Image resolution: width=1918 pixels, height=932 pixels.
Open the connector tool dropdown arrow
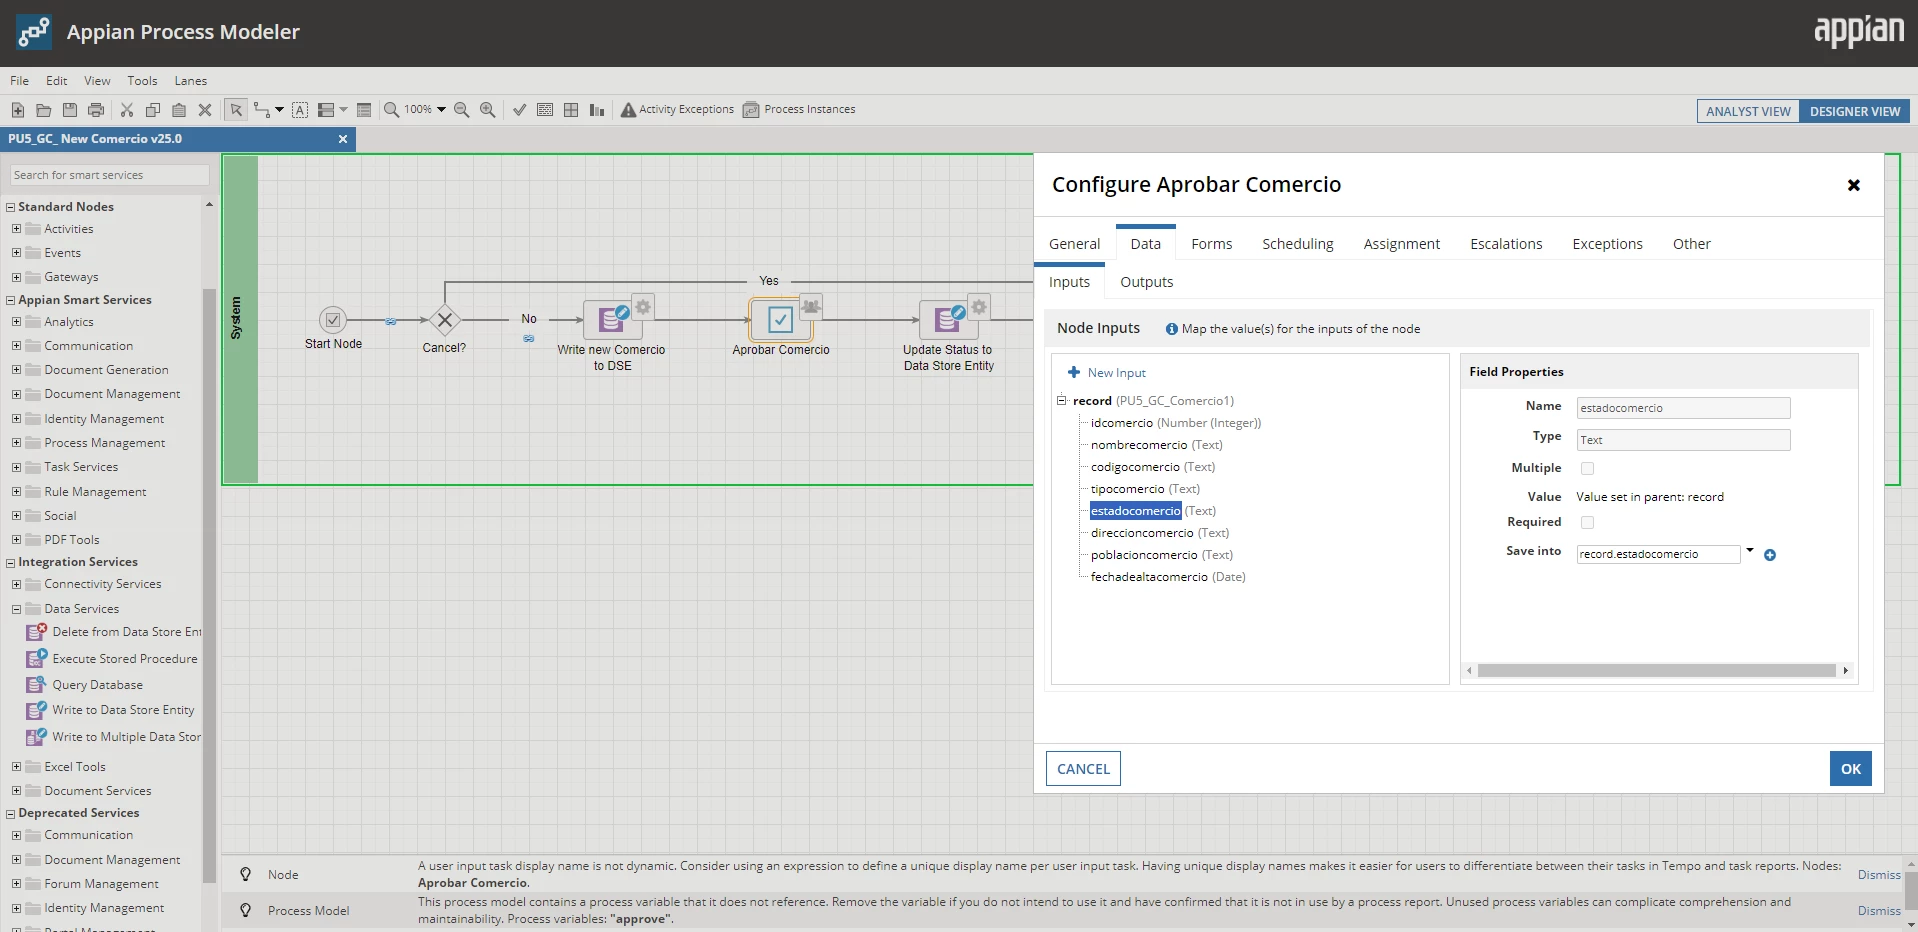(x=279, y=110)
